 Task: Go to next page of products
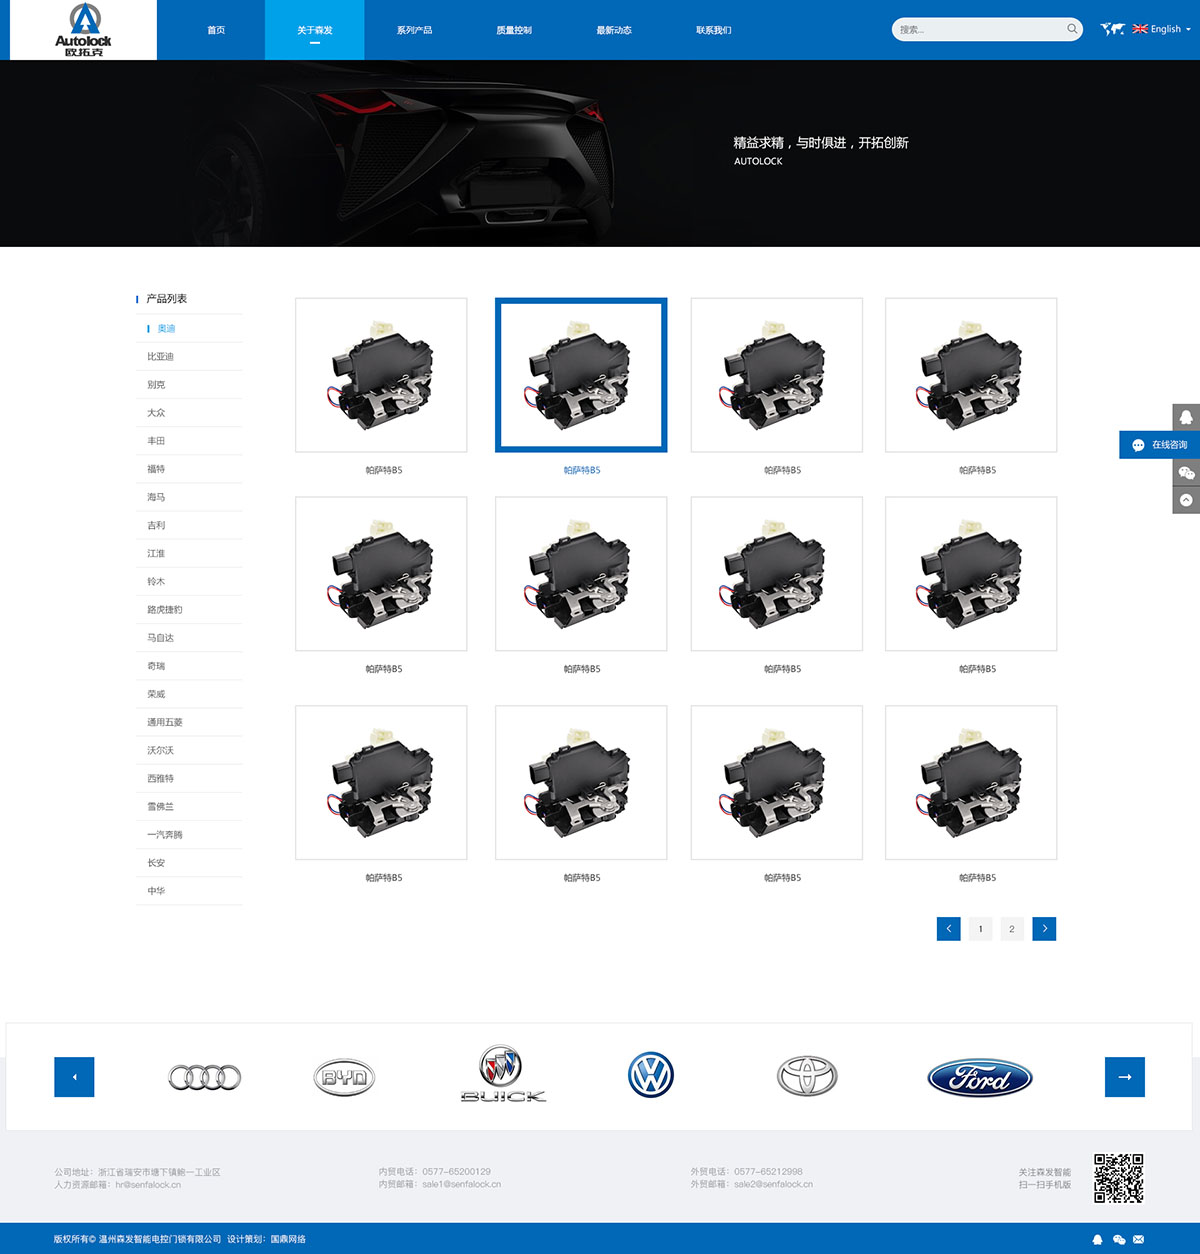coord(1044,929)
